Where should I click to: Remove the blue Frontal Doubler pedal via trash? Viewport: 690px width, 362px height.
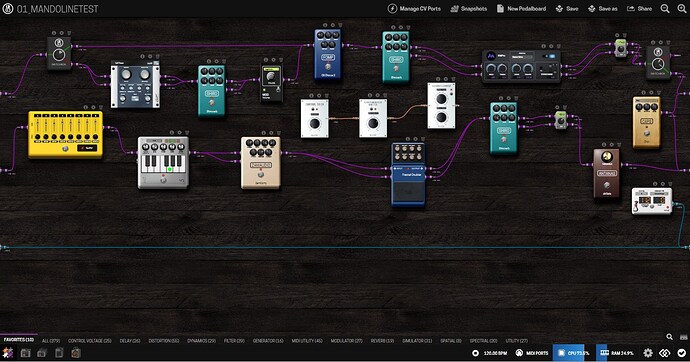point(422,139)
